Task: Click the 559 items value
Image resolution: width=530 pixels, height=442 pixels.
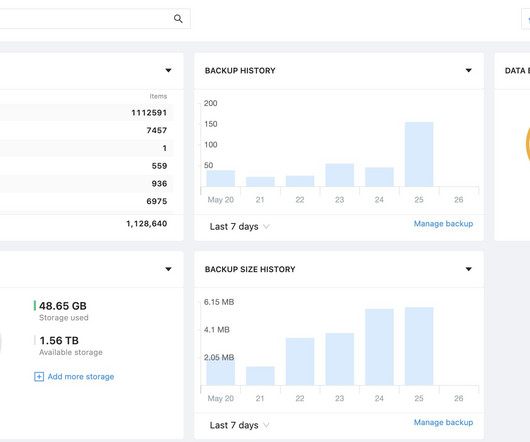Action: point(160,166)
